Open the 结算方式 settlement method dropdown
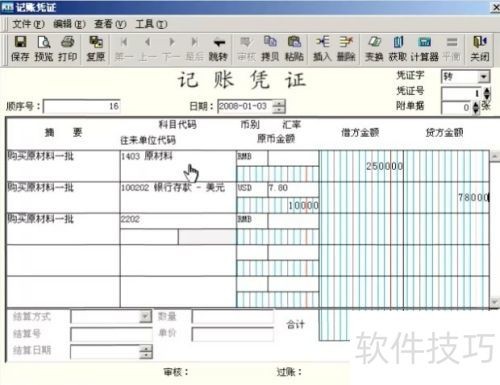The image size is (500, 385). pyautogui.click(x=145, y=316)
